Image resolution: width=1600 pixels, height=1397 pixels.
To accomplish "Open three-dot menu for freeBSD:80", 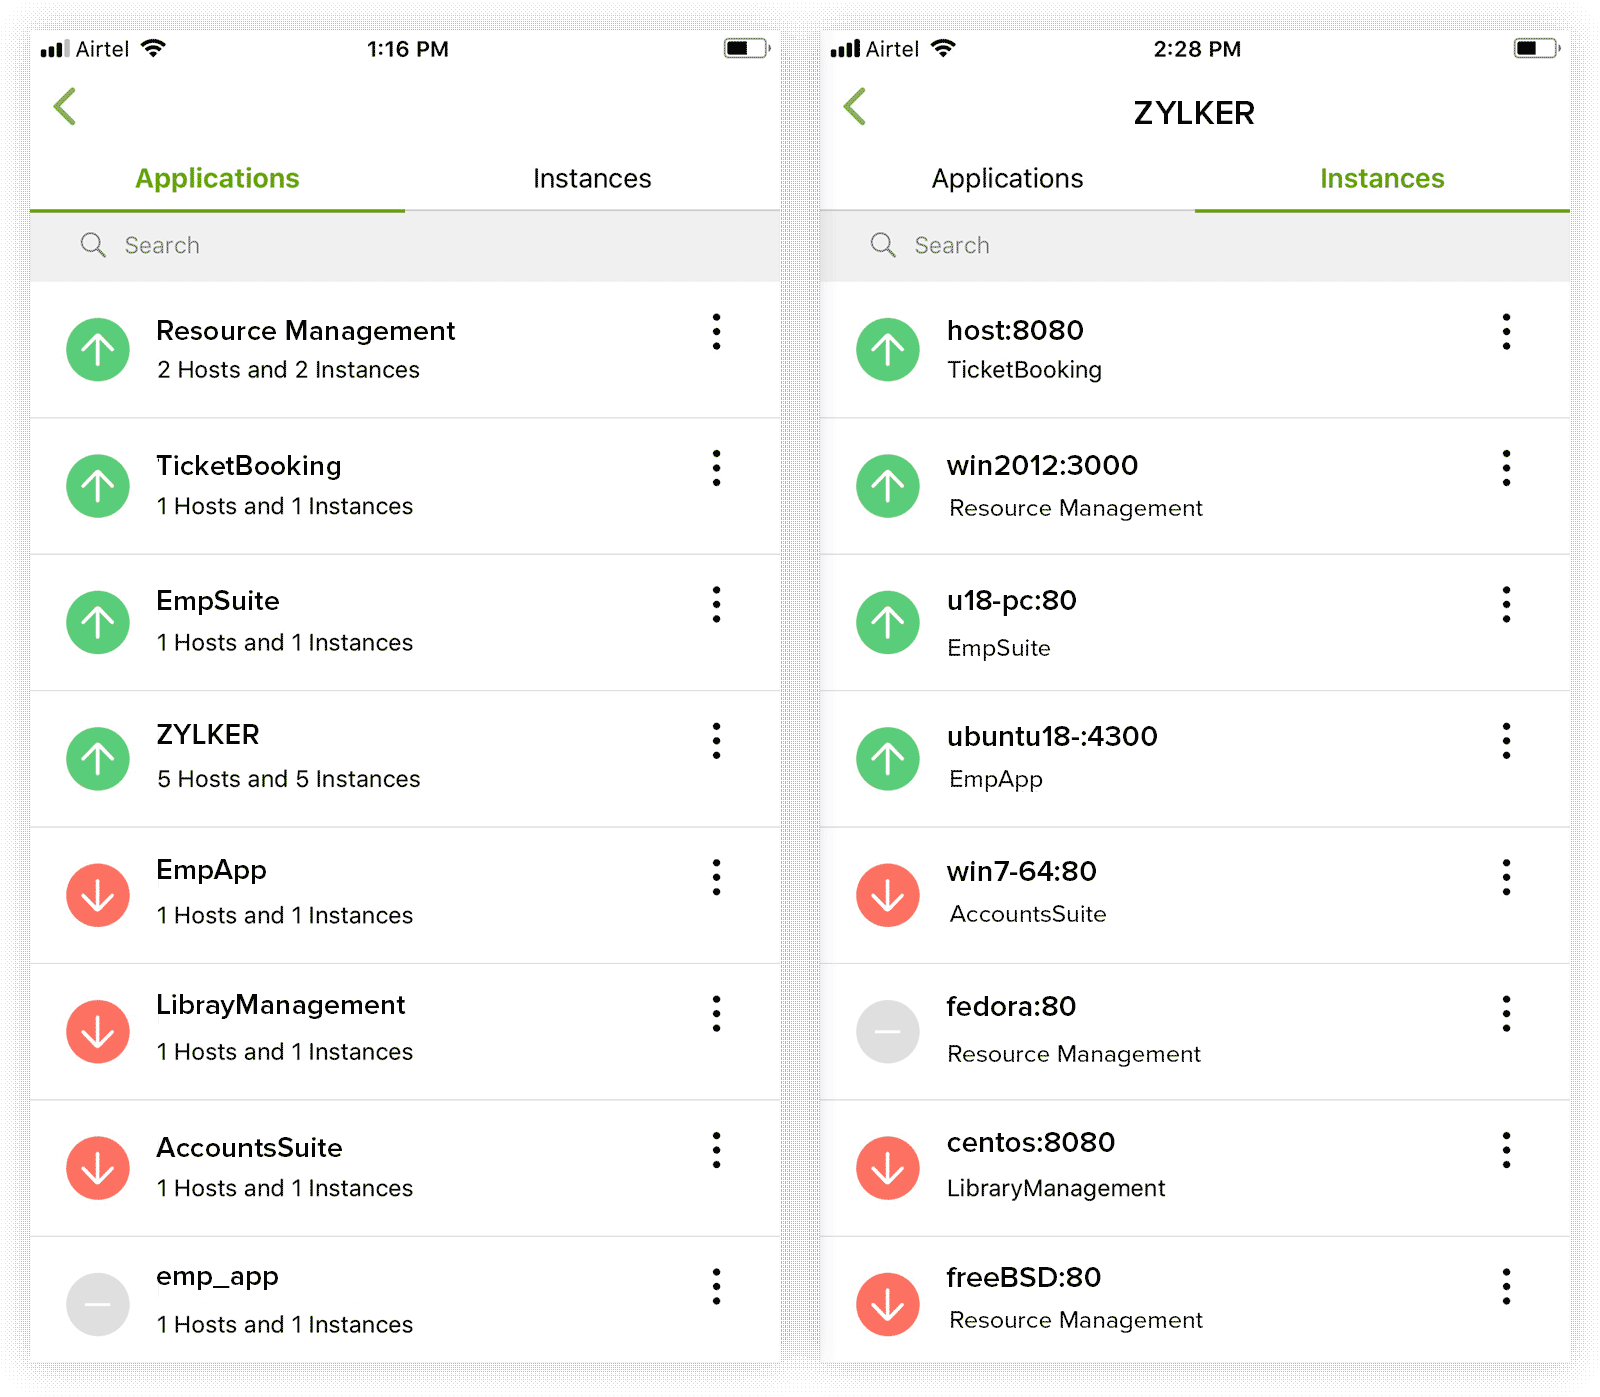I will 1506,1286.
